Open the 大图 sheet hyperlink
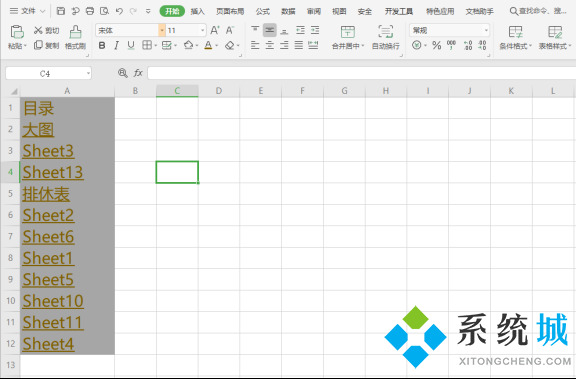The width and height of the screenshot is (576, 379). [38, 130]
